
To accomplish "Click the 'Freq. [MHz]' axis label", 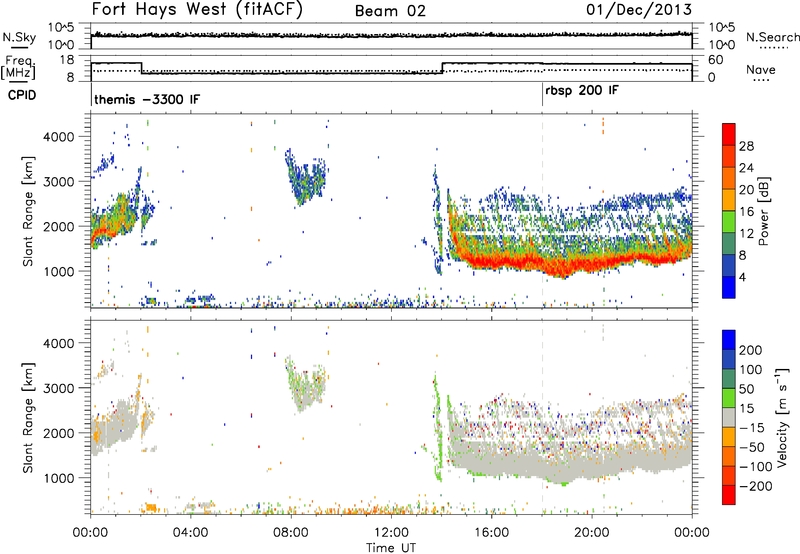I will pos(18,67).
